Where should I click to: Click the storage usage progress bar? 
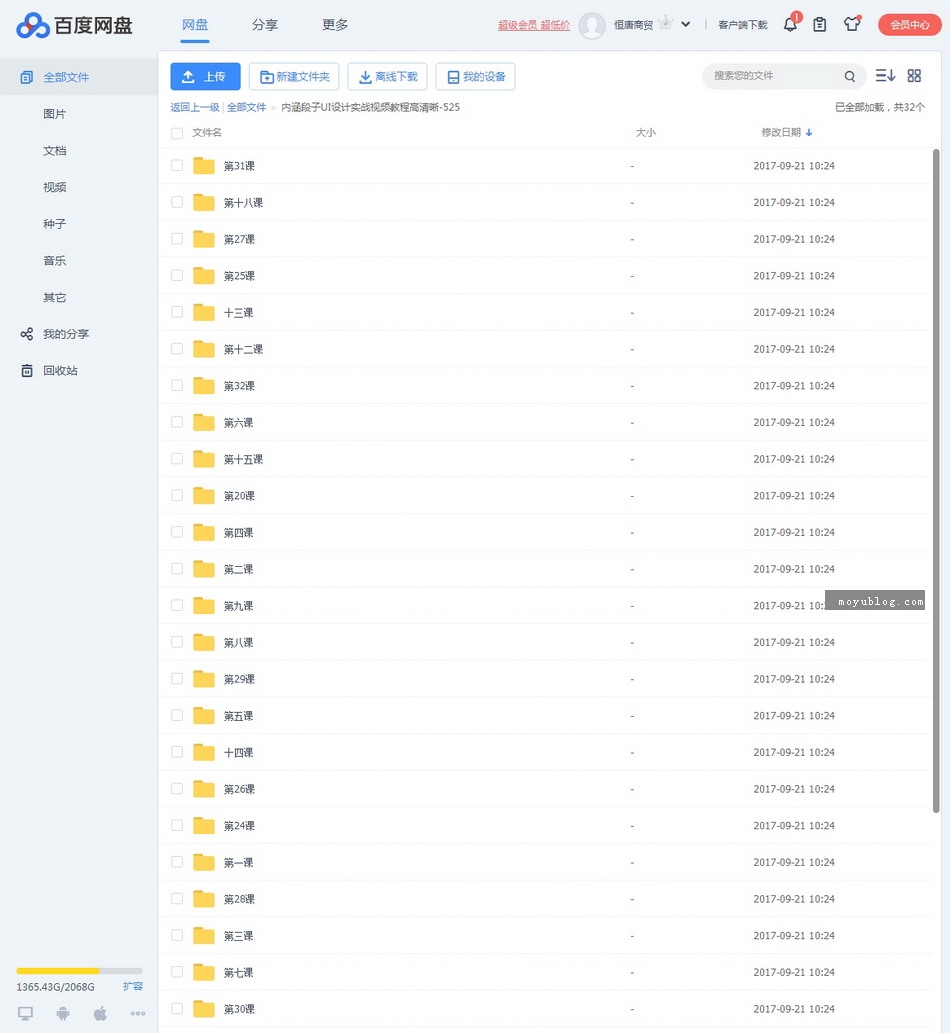point(80,971)
